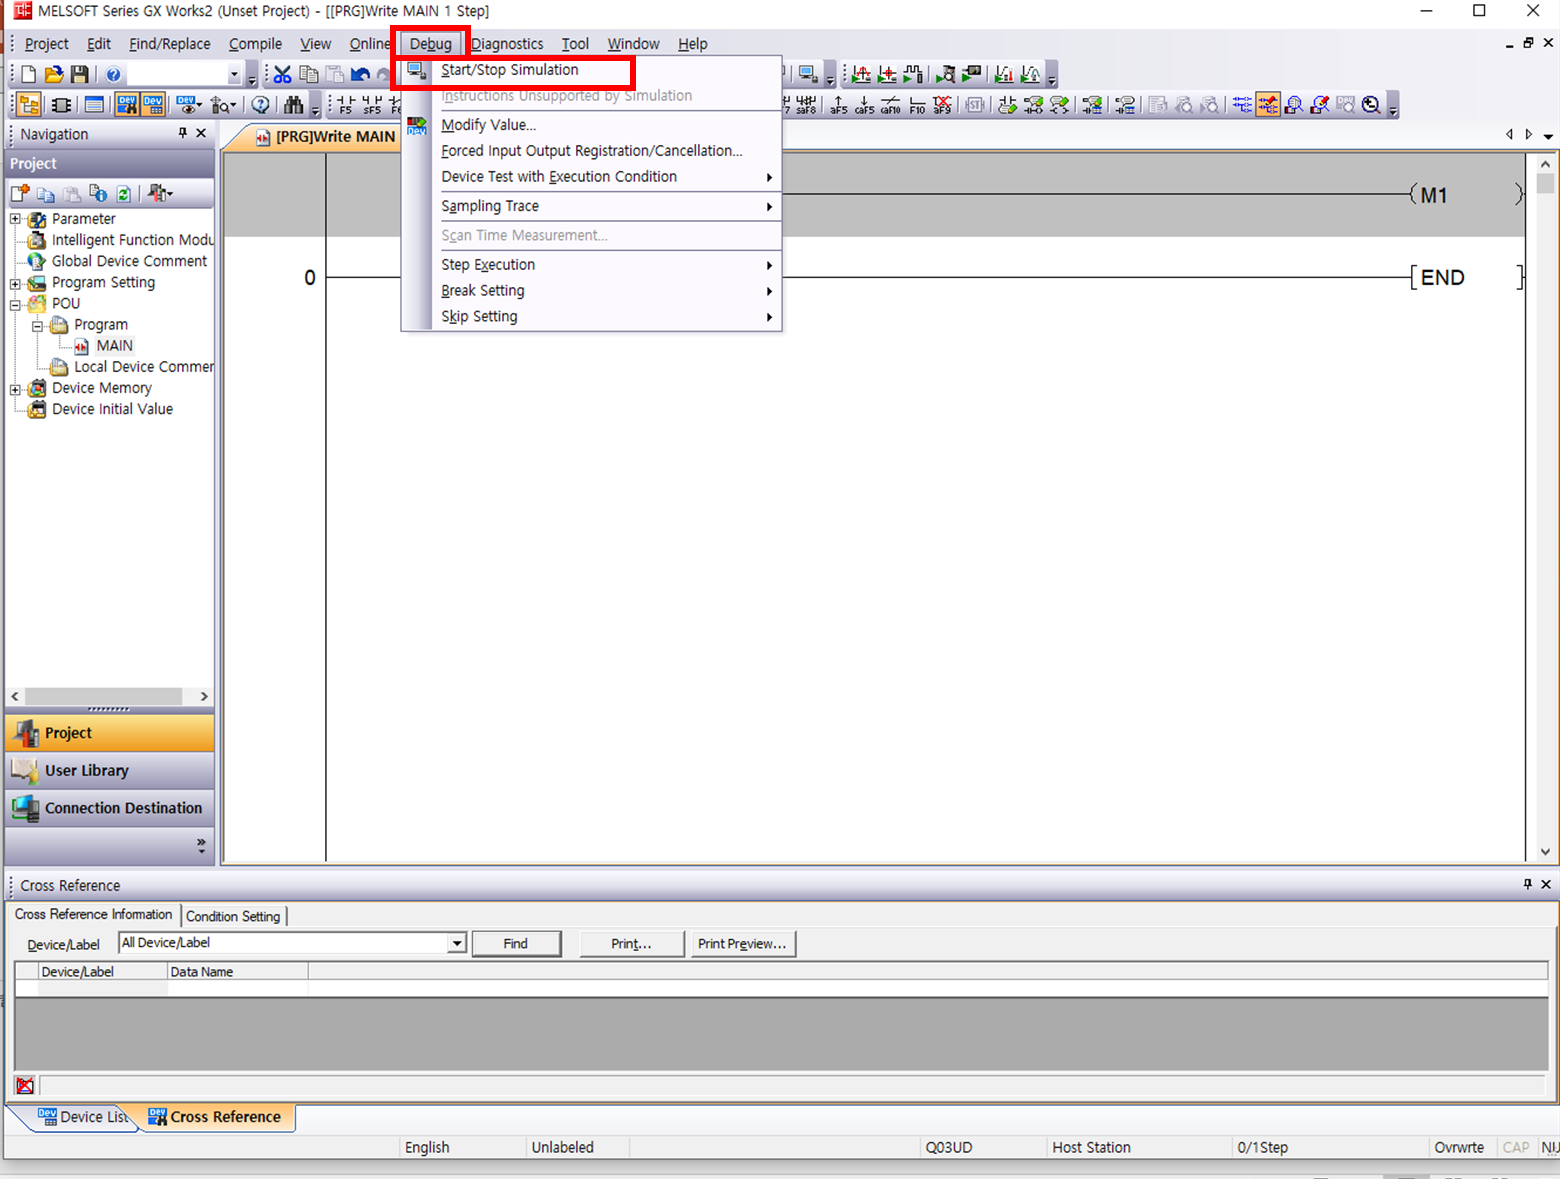
Task: Select MAIN program in project tree
Action: (114, 346)
